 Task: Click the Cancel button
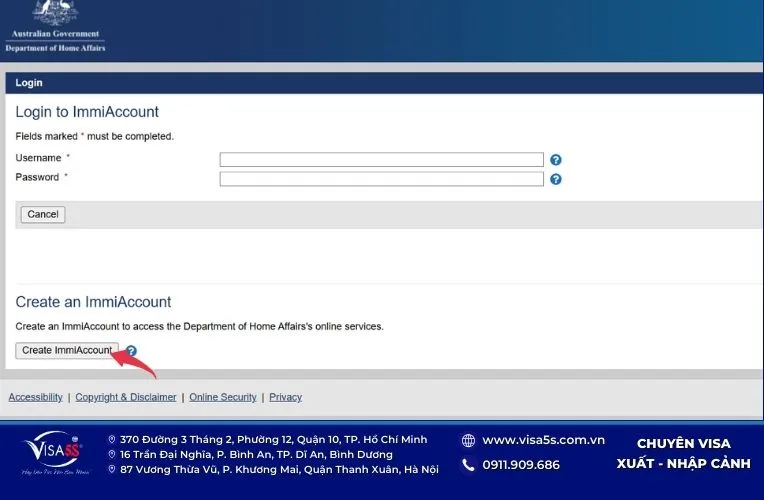43,214
